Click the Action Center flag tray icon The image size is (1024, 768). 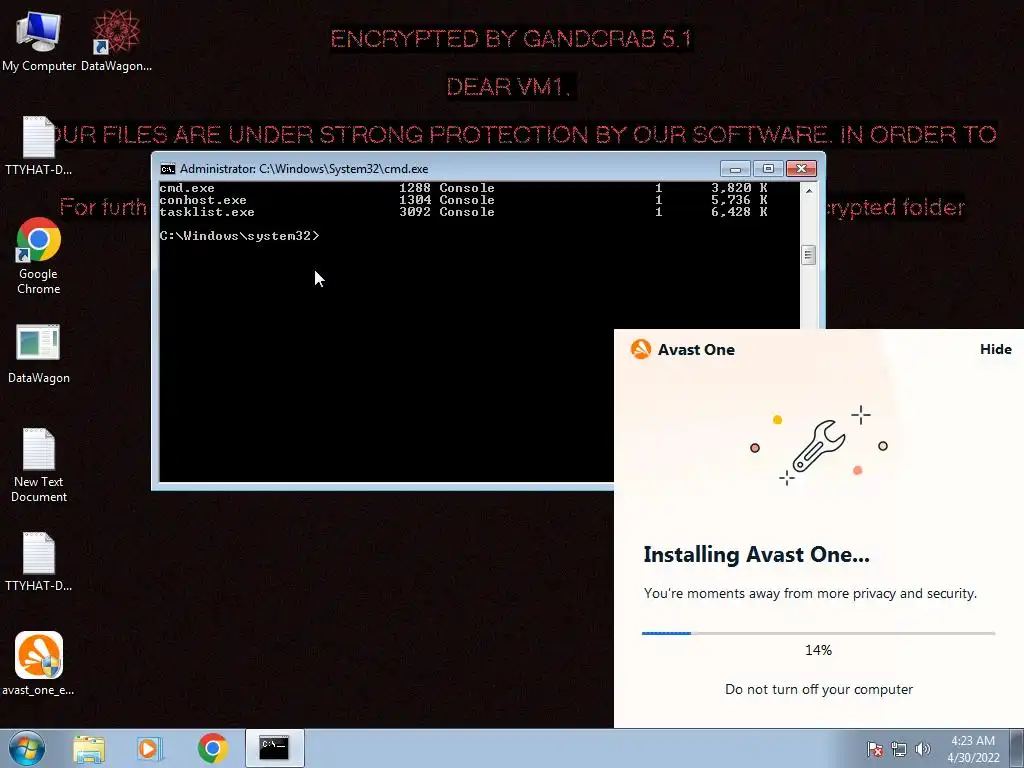874,749
